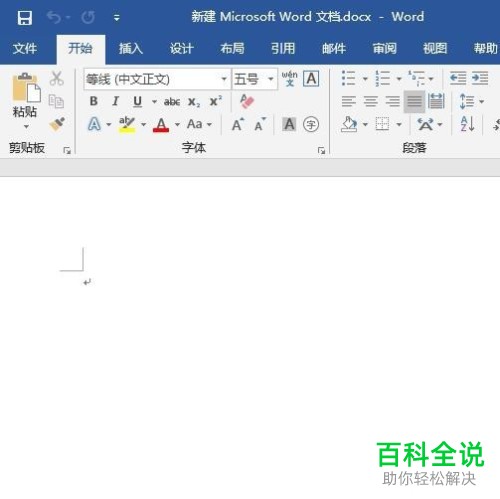Open the 字体 dialog launcher
Image resolution: width=500 pixels, height=499 pixels.
(321, 151)
